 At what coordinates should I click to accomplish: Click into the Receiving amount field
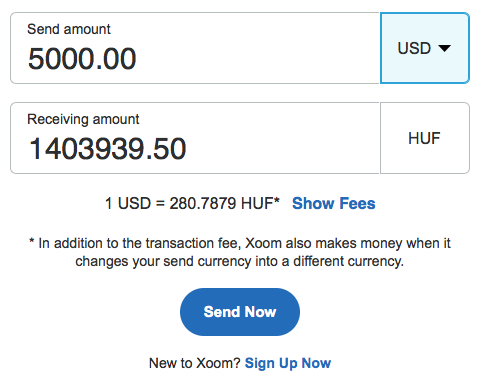click(x=195, y=138)
